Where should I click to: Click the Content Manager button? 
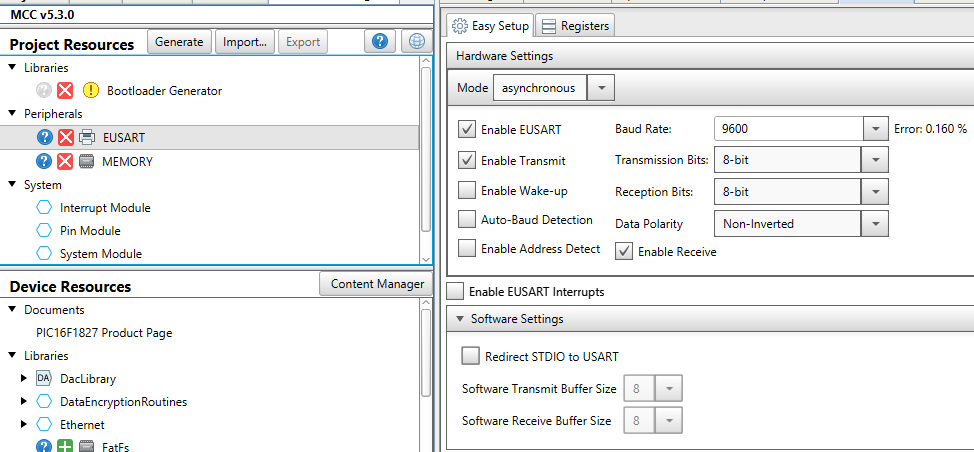coord(377,284)
